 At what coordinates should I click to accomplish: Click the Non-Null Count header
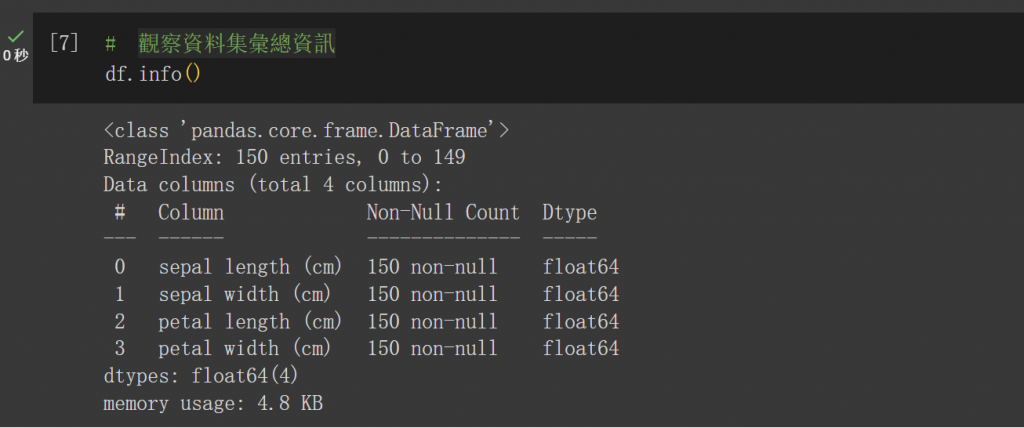click(443, 212)
